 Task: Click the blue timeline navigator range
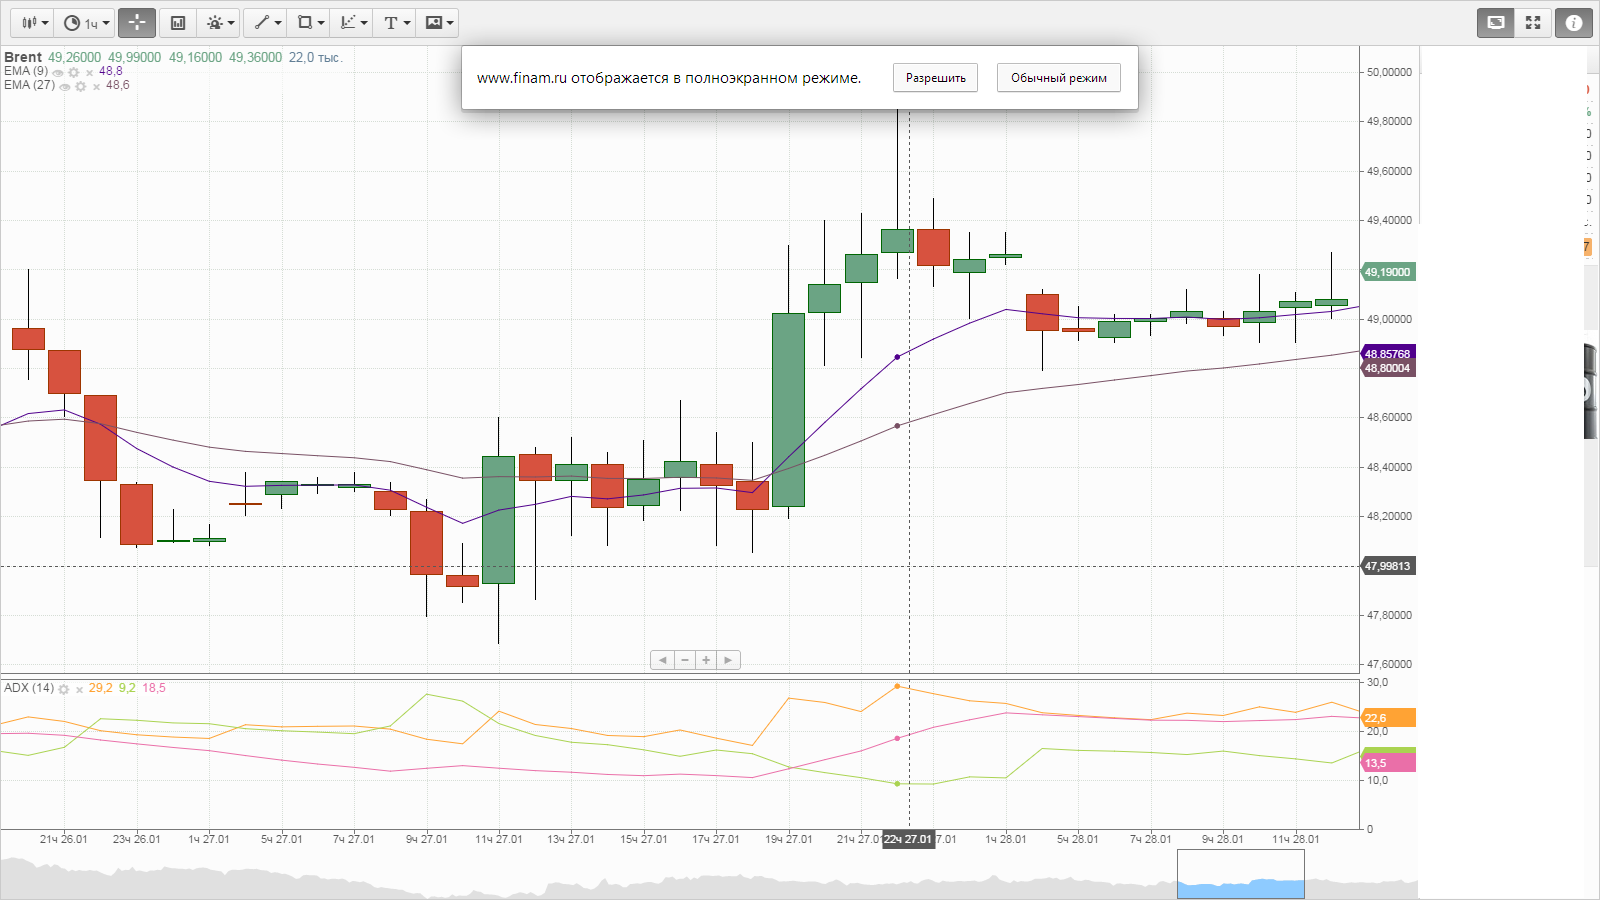coord(1240,878)
